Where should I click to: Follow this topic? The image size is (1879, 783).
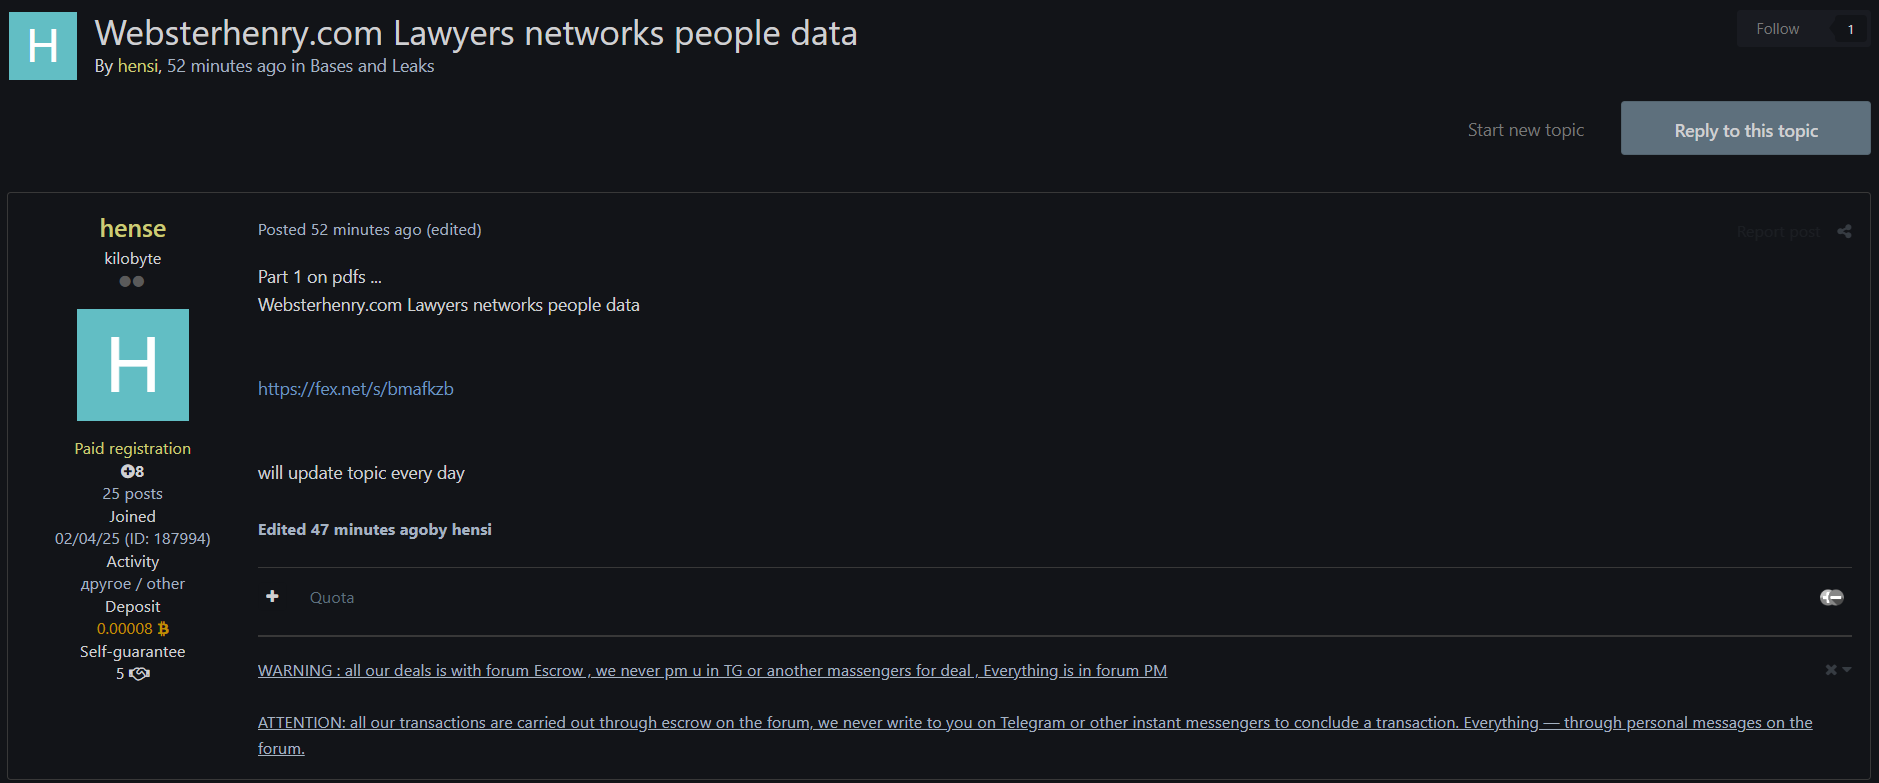click(1777, 29)
